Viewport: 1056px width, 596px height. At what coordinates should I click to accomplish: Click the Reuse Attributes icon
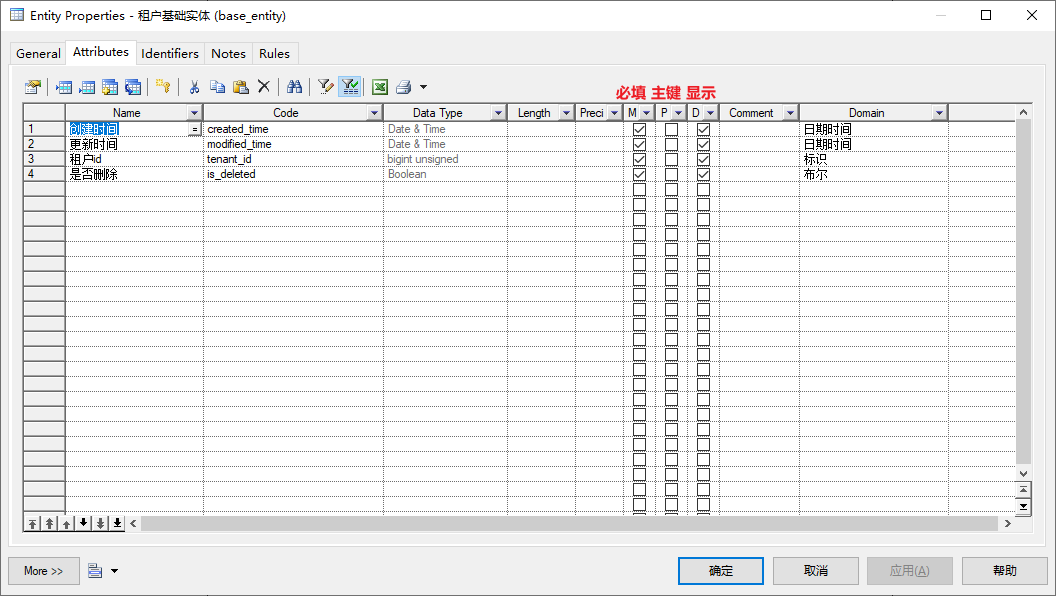click(x=133, y=87)
